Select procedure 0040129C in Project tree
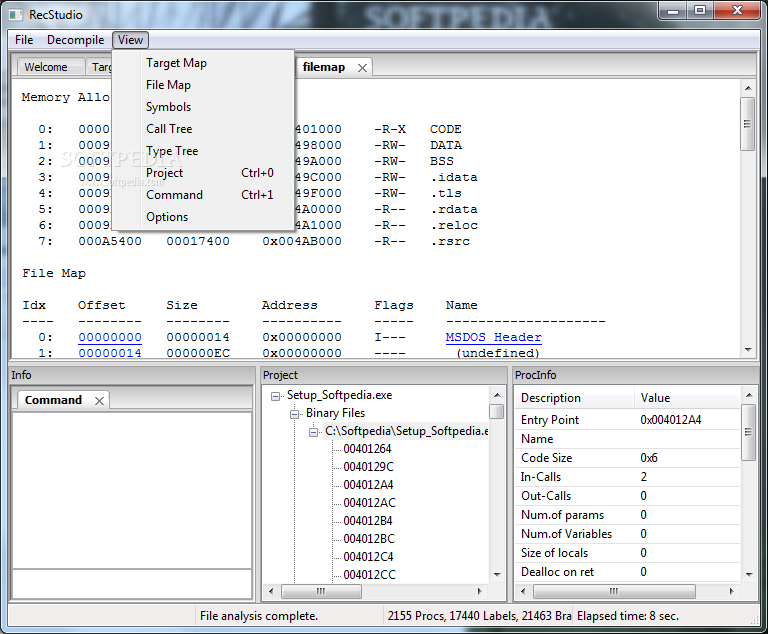Viewport: 768px width, 634px height. pos(368,467)
